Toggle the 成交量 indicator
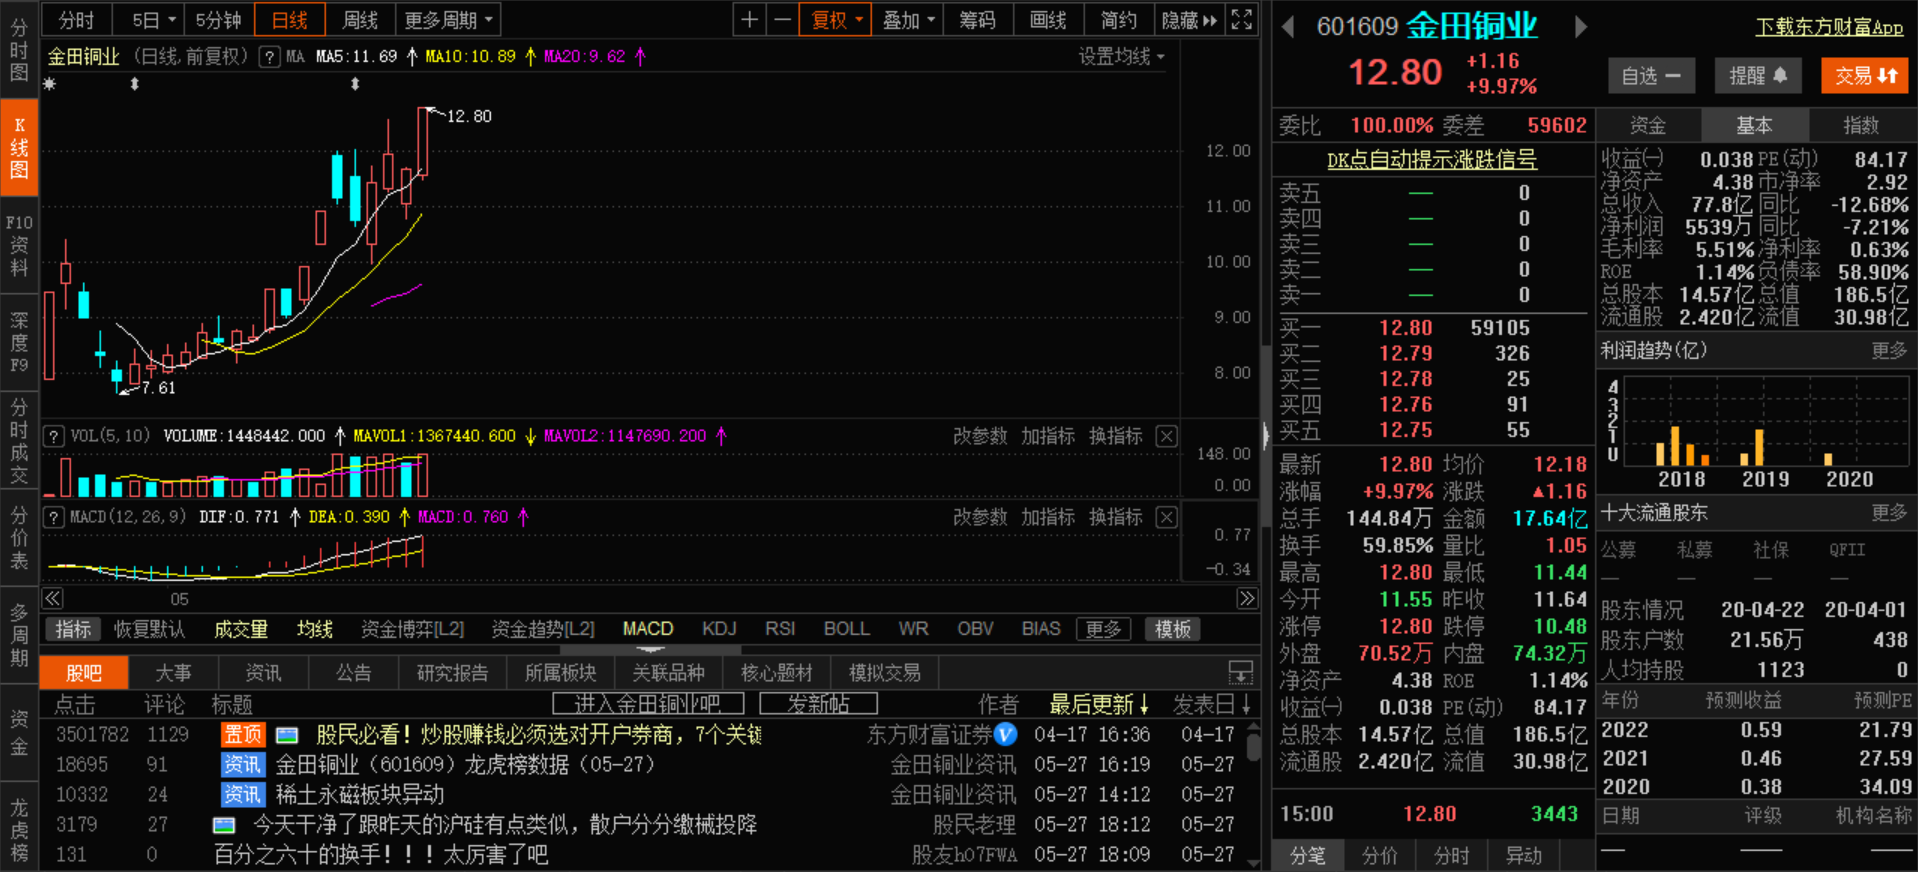 coord(241,629)
